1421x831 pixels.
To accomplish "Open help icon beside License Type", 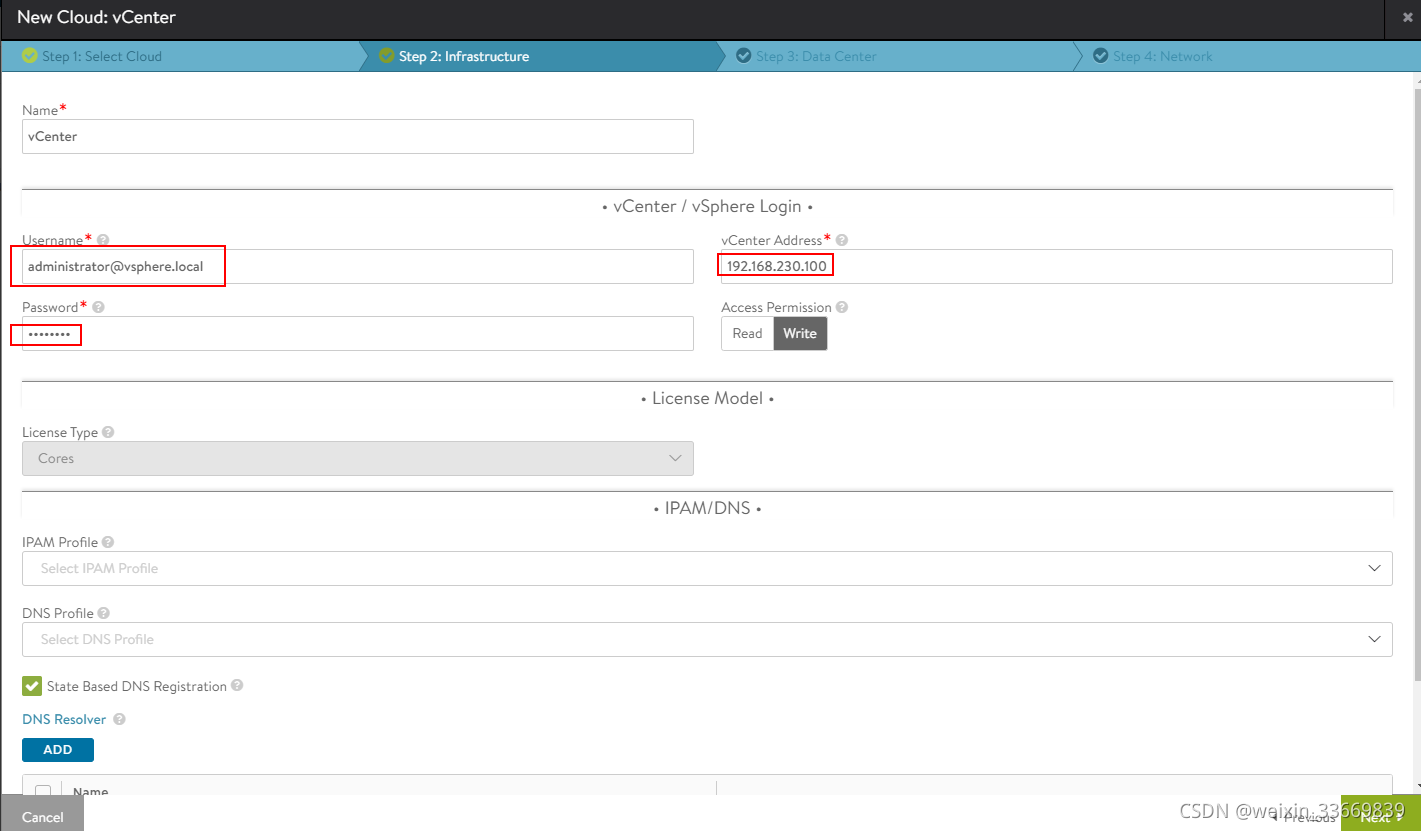I will pyautogui.click(x=108, y=432).
